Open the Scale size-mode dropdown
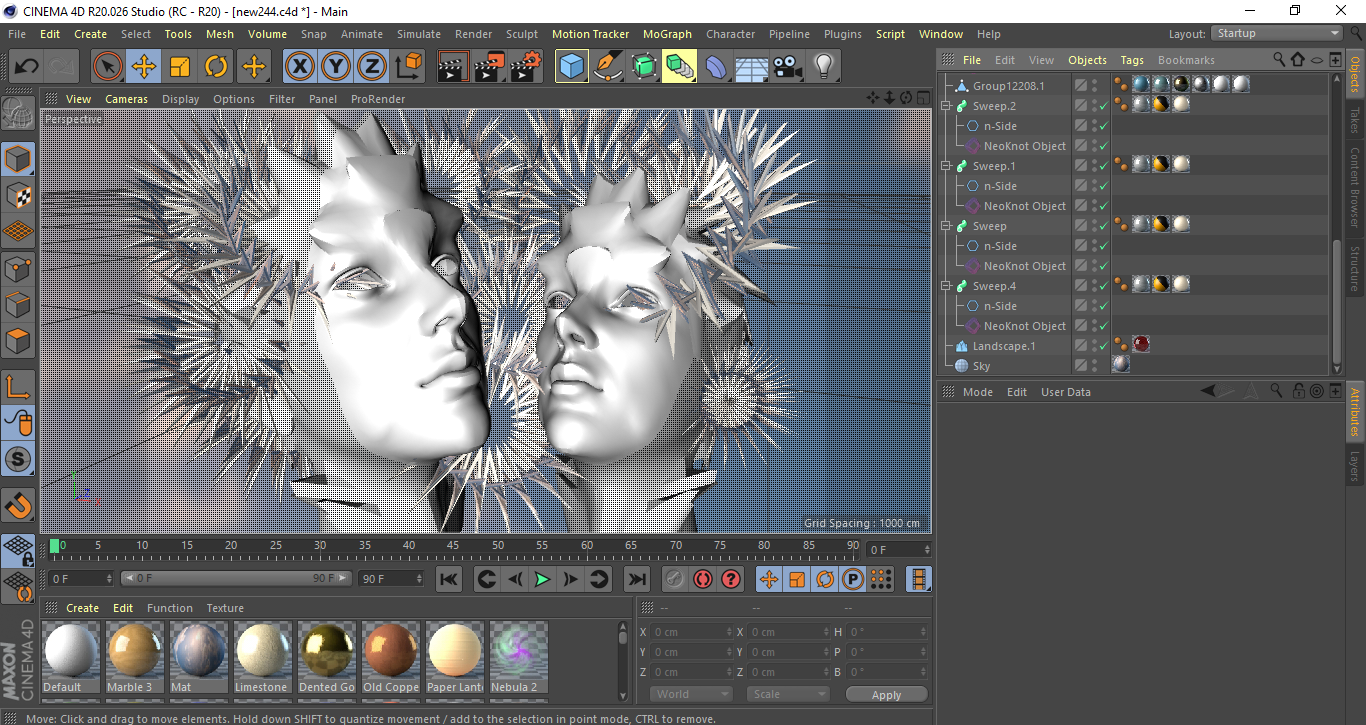Viewport: 1366px width, 725px height. pos(789,694)
